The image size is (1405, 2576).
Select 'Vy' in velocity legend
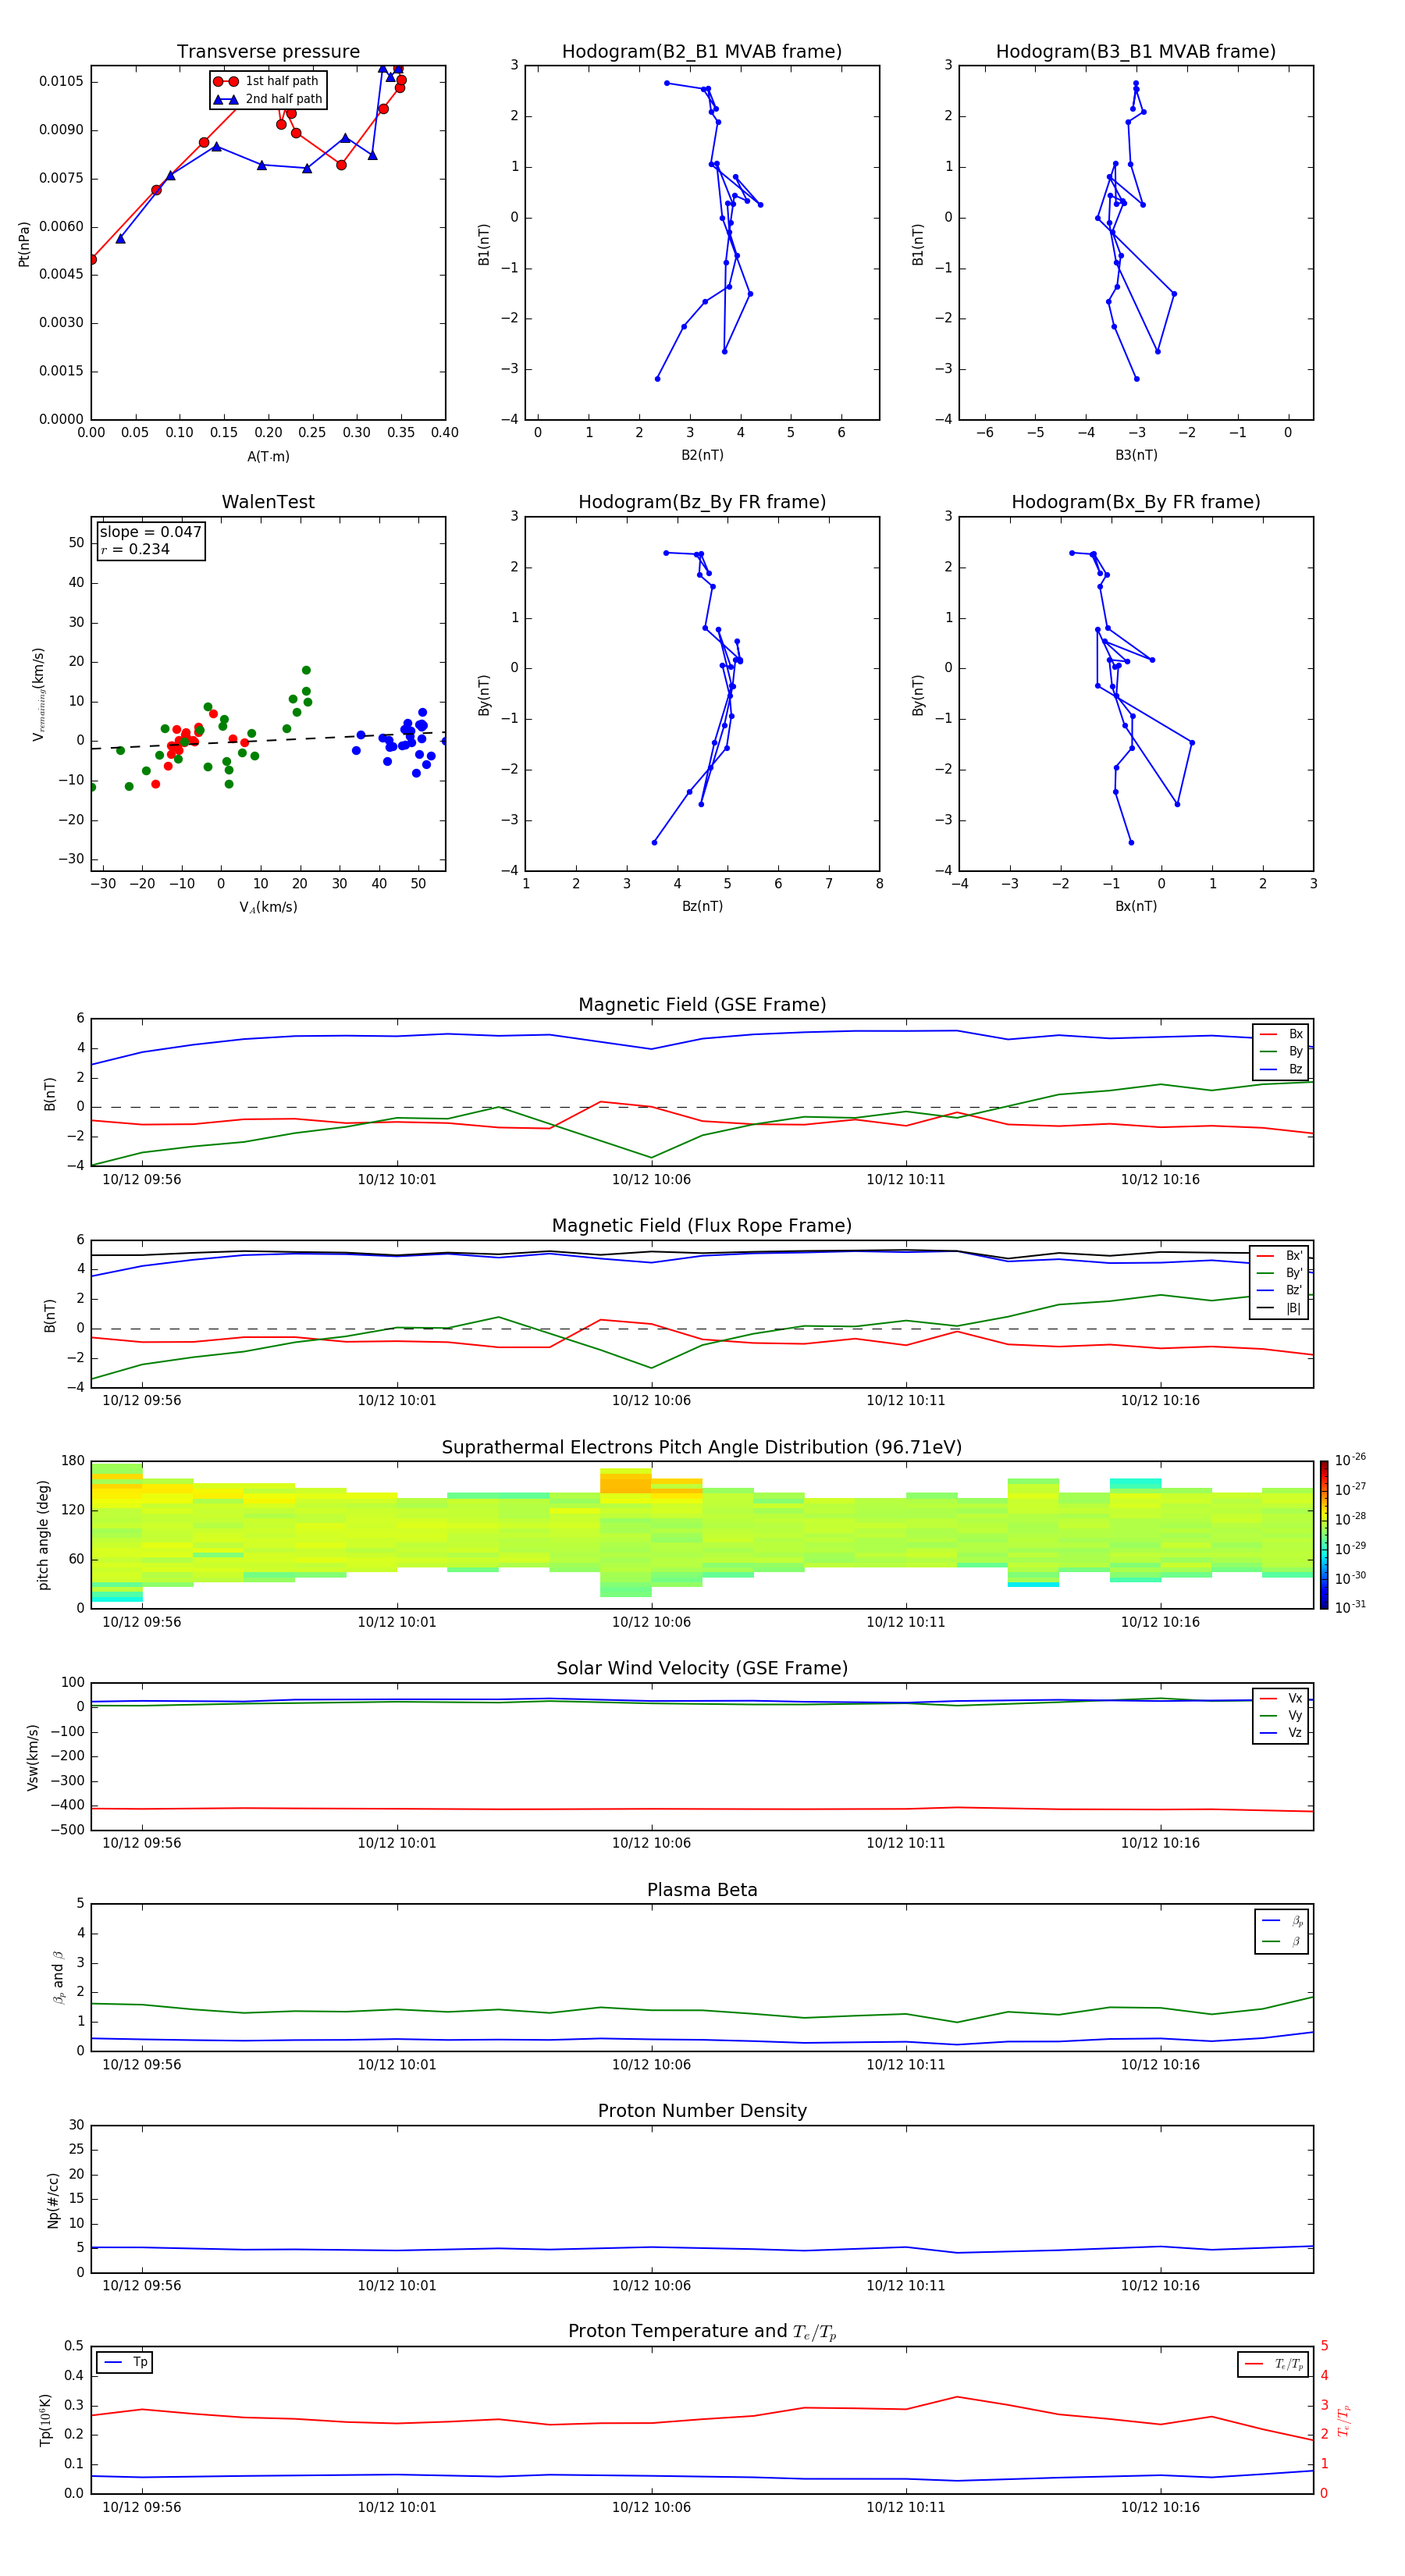(x=1281, y=1715)
